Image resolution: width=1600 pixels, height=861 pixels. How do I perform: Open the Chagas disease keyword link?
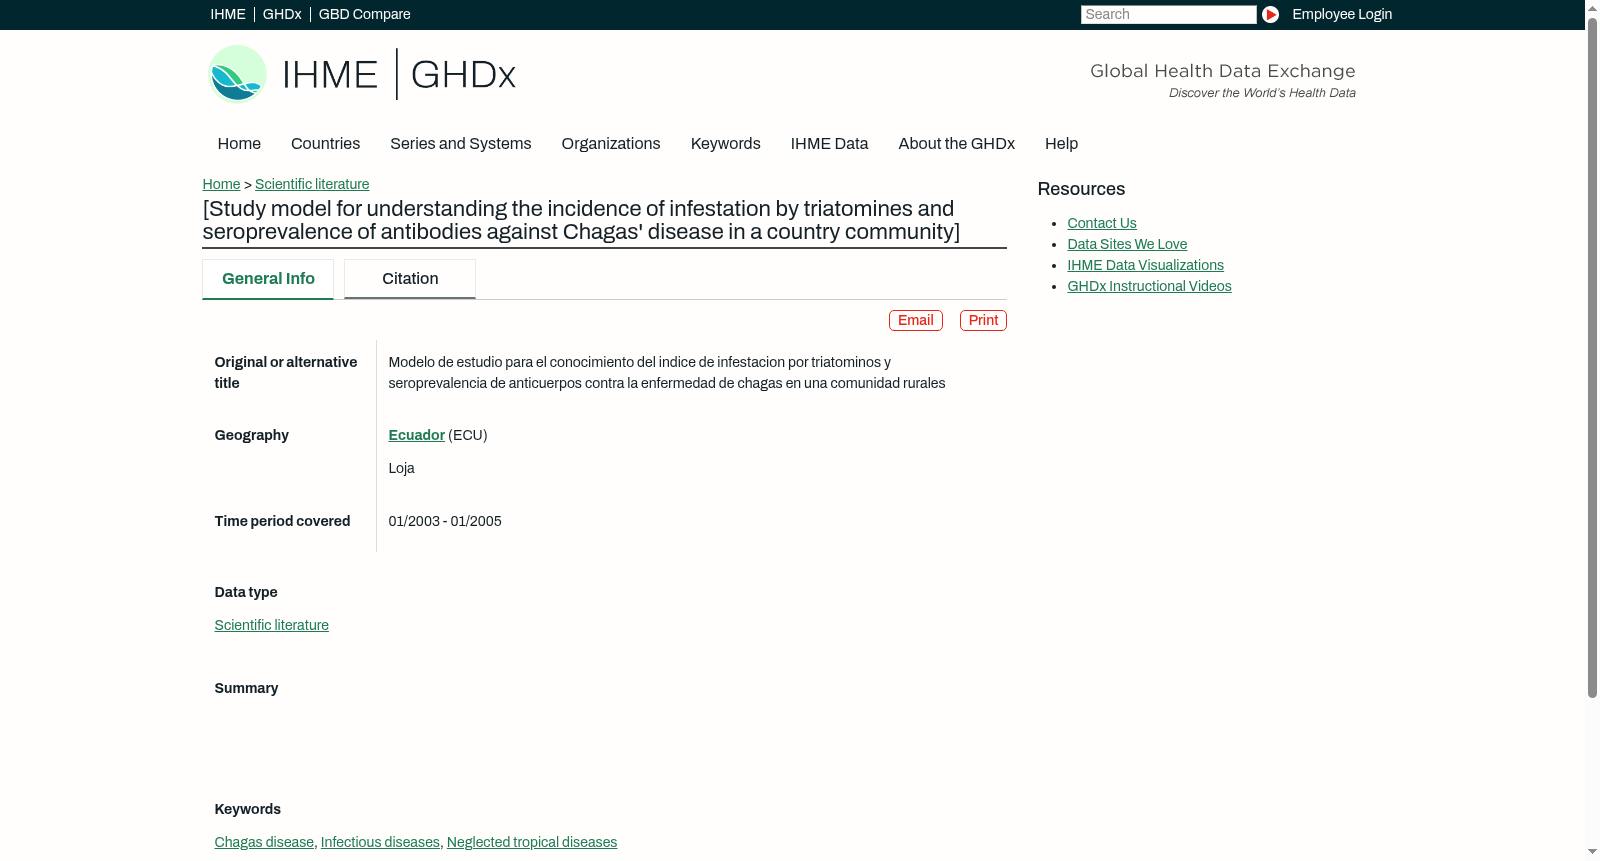point(264,842)
